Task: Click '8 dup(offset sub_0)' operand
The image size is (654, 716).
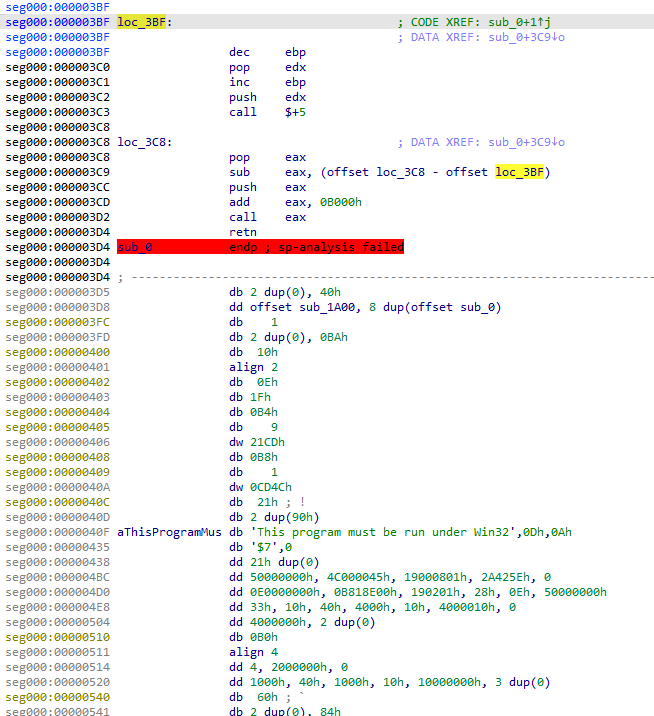Action: pyautogui.click(x=435, y=307)
